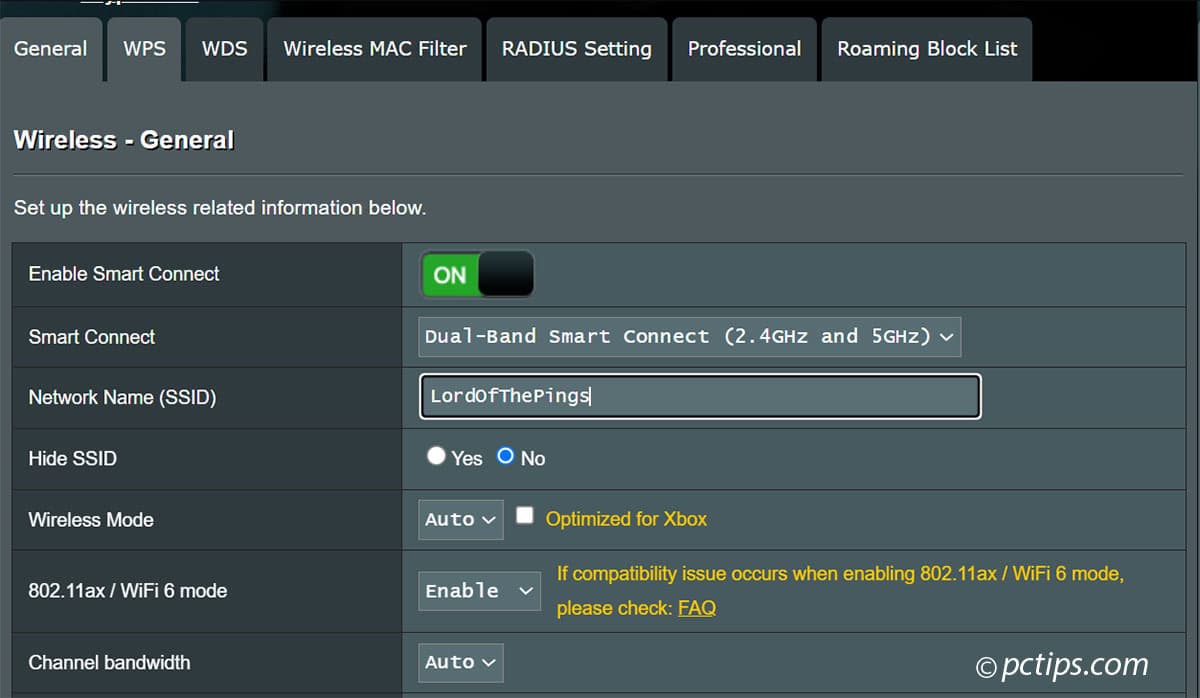Switch to the WPS tab

tap(143, 48)
